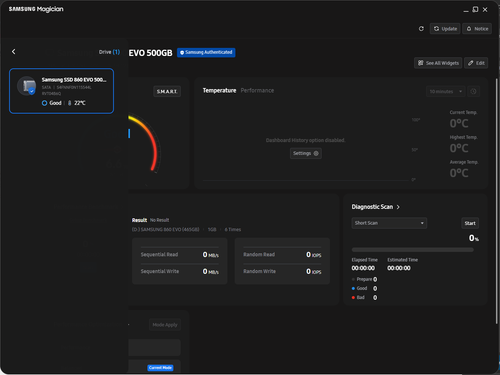Image resolution: width=500 pixels, height=375 pixels.
Task: Open See All Widgets
Action: (438, 63)
